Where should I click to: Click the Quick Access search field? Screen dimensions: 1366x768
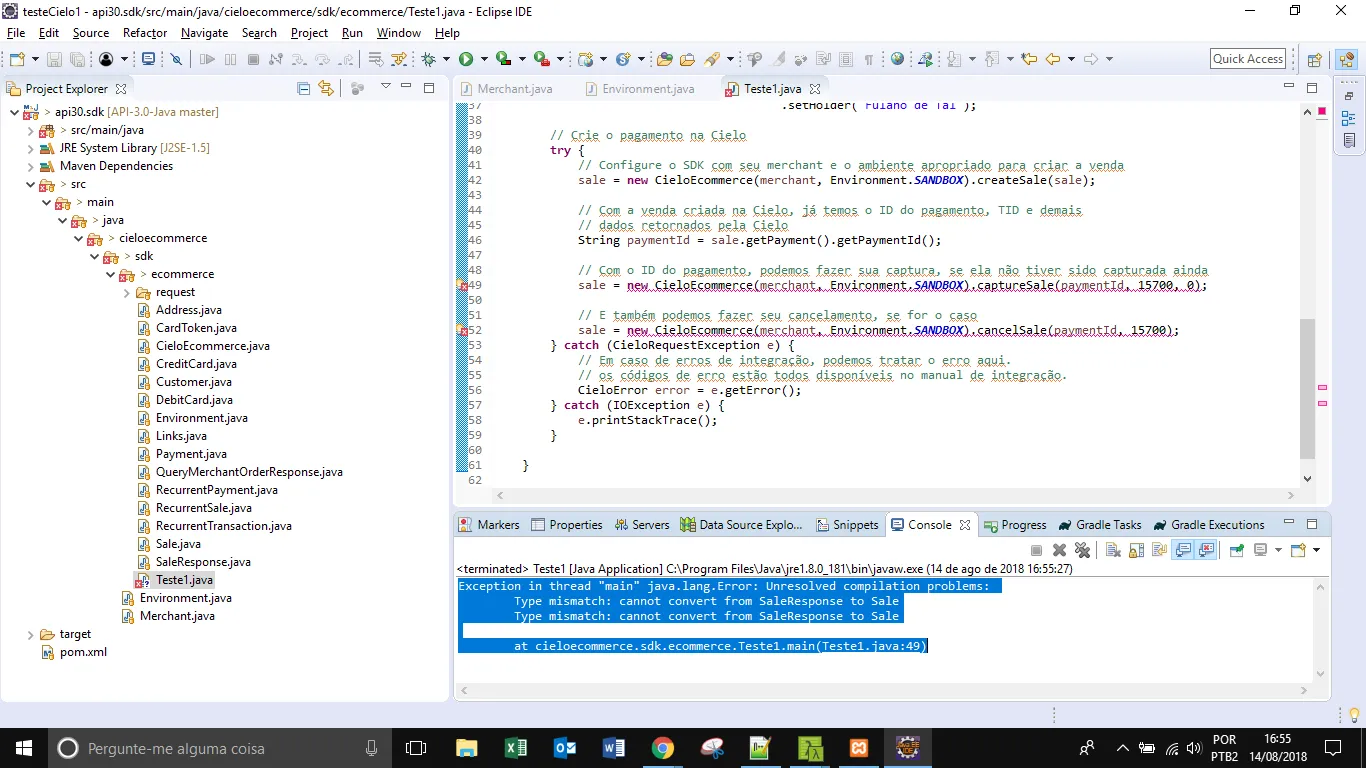click(1247, 59)
